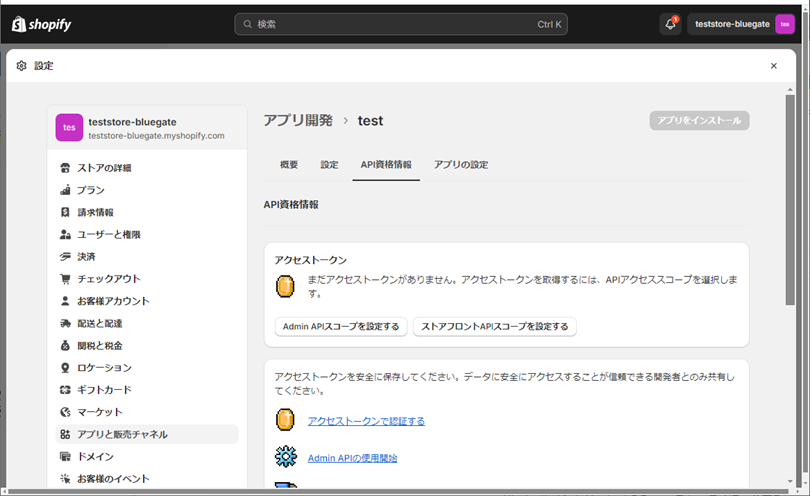This screenshot has height=496, width=810.
Task: Click the Checkout cart icon
Action: coord(65,279)
